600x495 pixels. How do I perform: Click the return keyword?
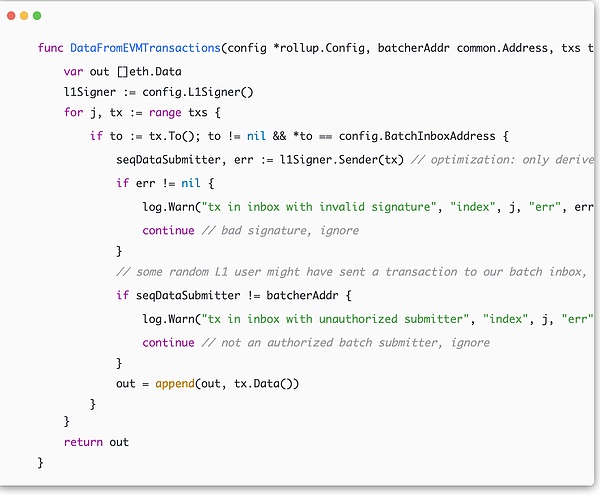[83, 441]
